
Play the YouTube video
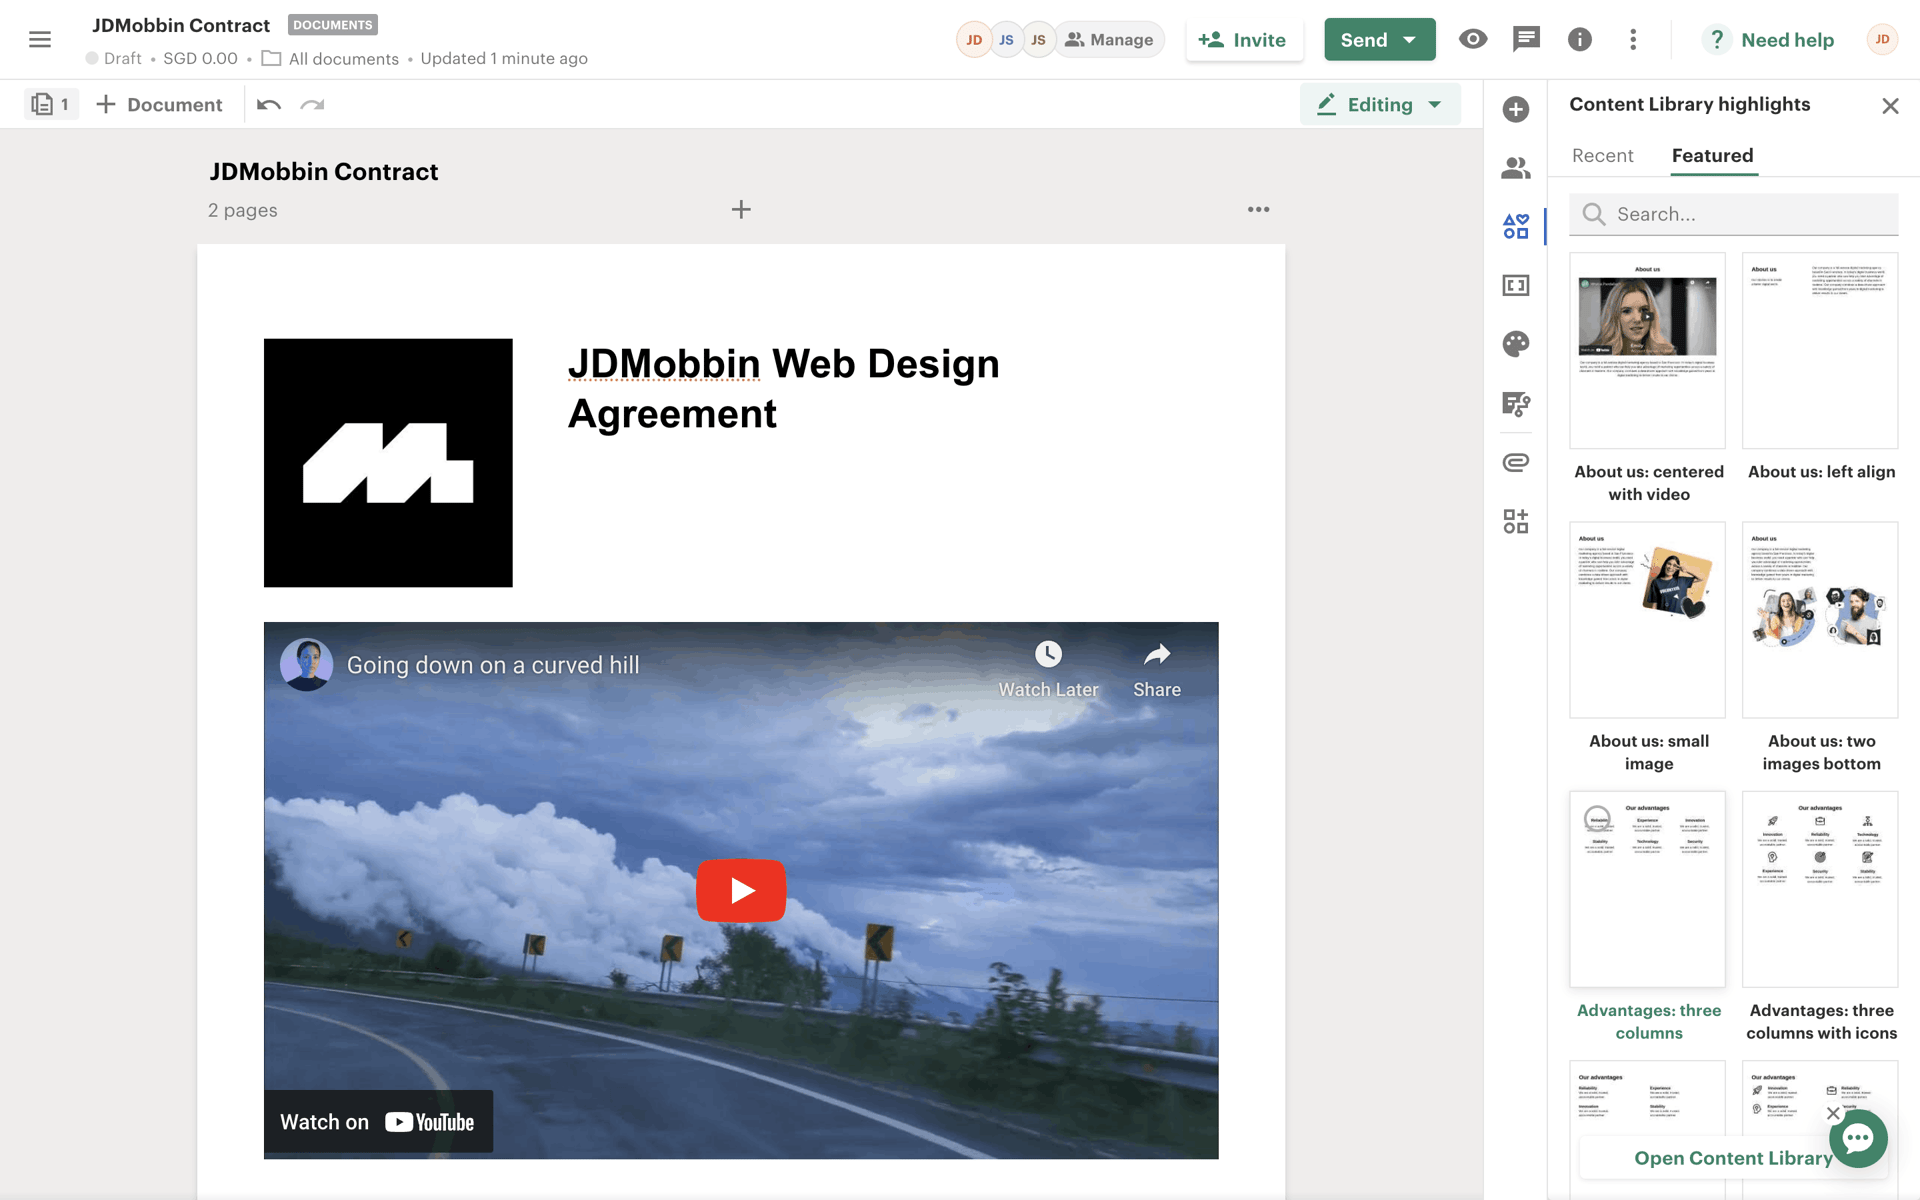pyautogui.click(x=741, y=890)
